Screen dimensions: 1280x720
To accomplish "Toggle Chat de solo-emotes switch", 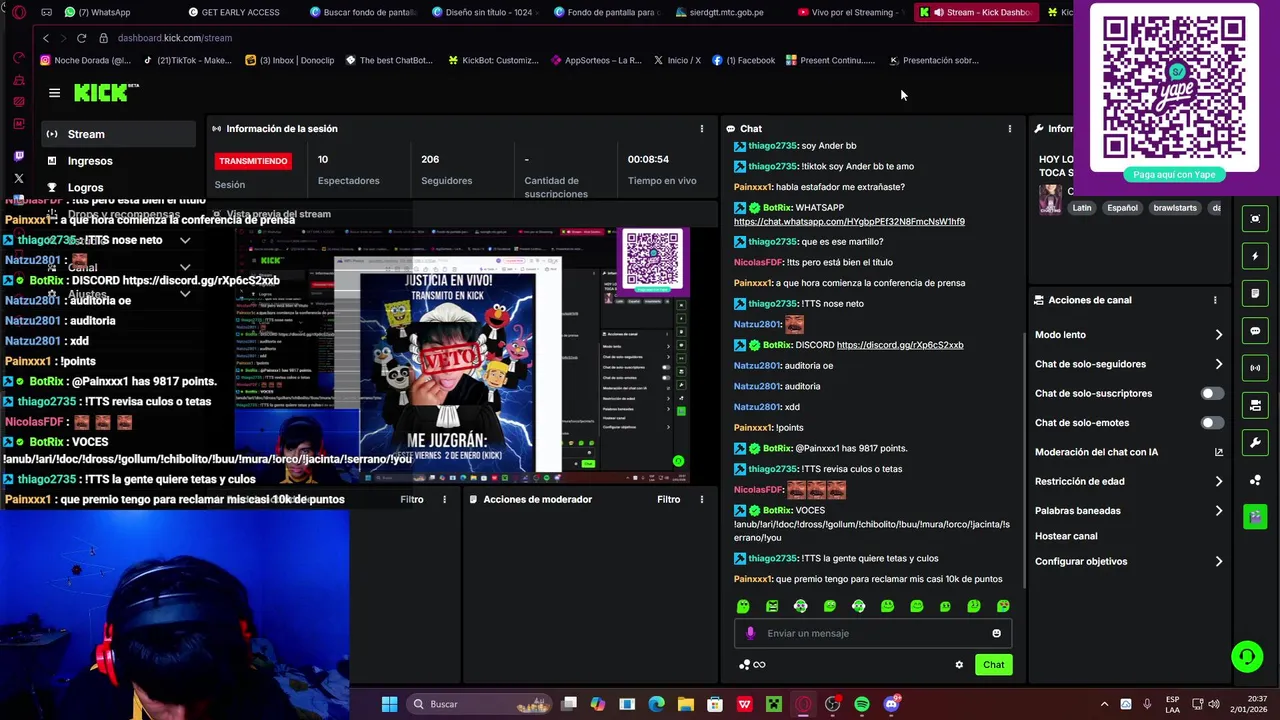I will pyautogui.click(x=1212, y=423).
